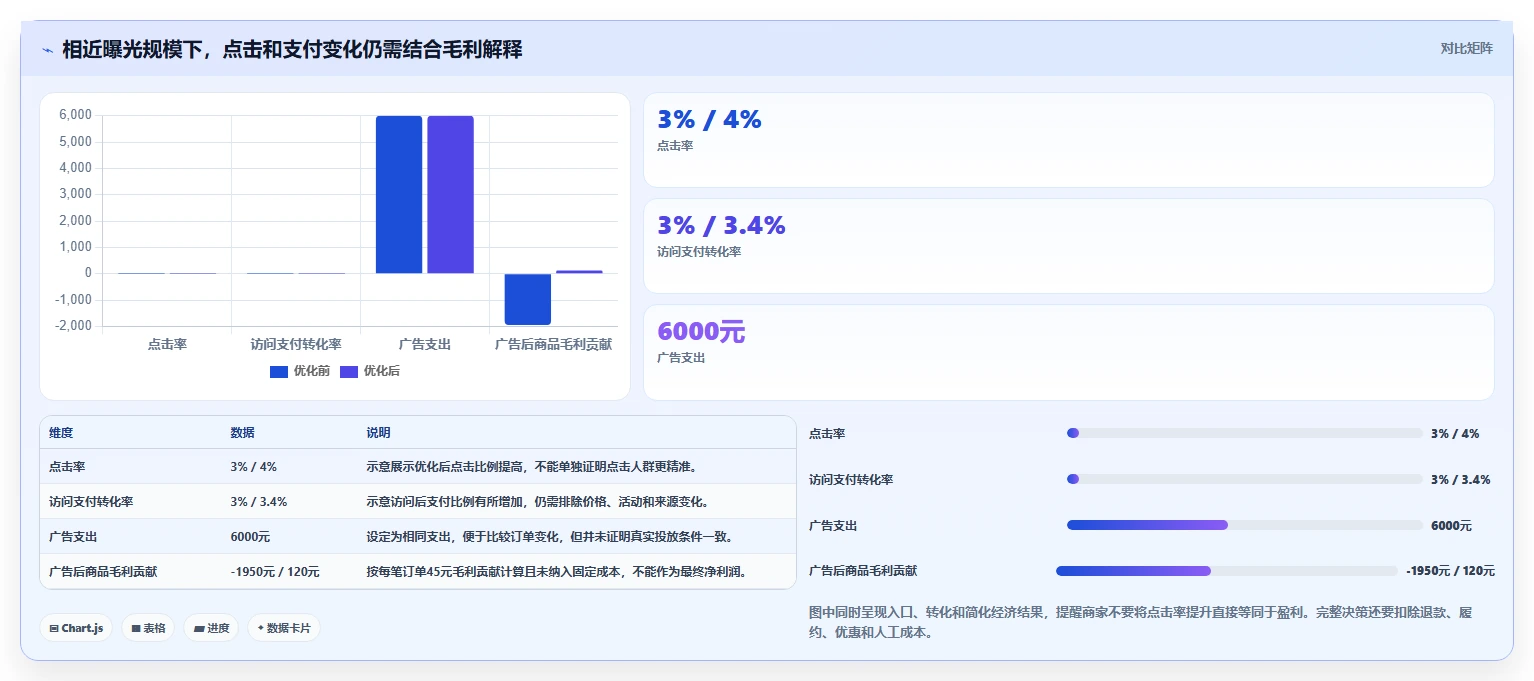
Task: Toggle the 优化前 legend item in the chart
Action: (300, 371)
